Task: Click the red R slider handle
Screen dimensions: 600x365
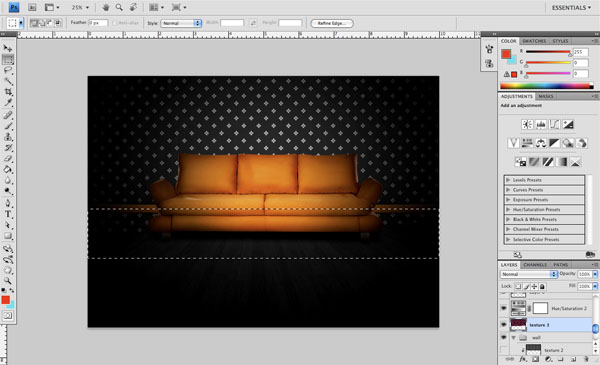Action: point(570,54)
